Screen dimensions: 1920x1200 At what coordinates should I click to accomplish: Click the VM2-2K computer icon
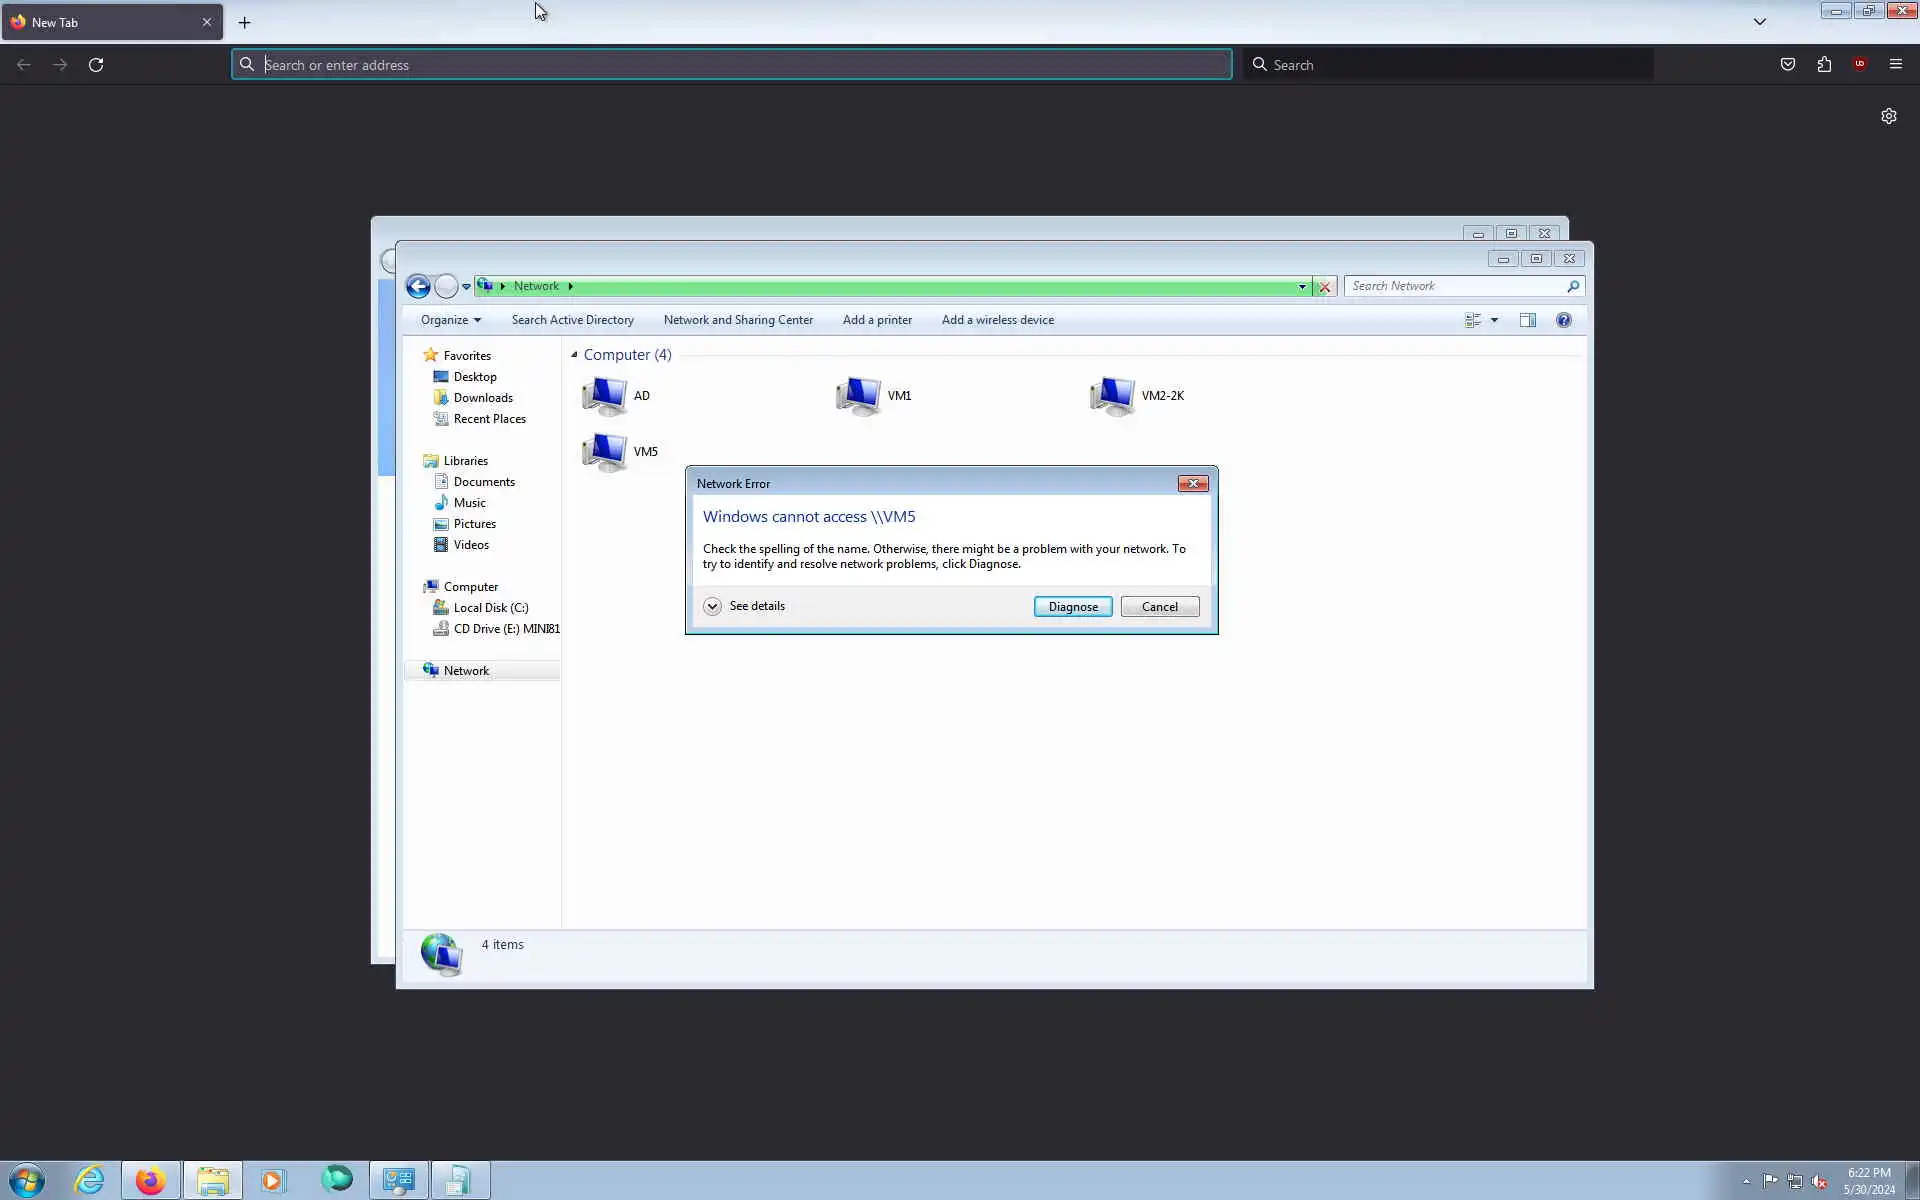coord(1113,396)
